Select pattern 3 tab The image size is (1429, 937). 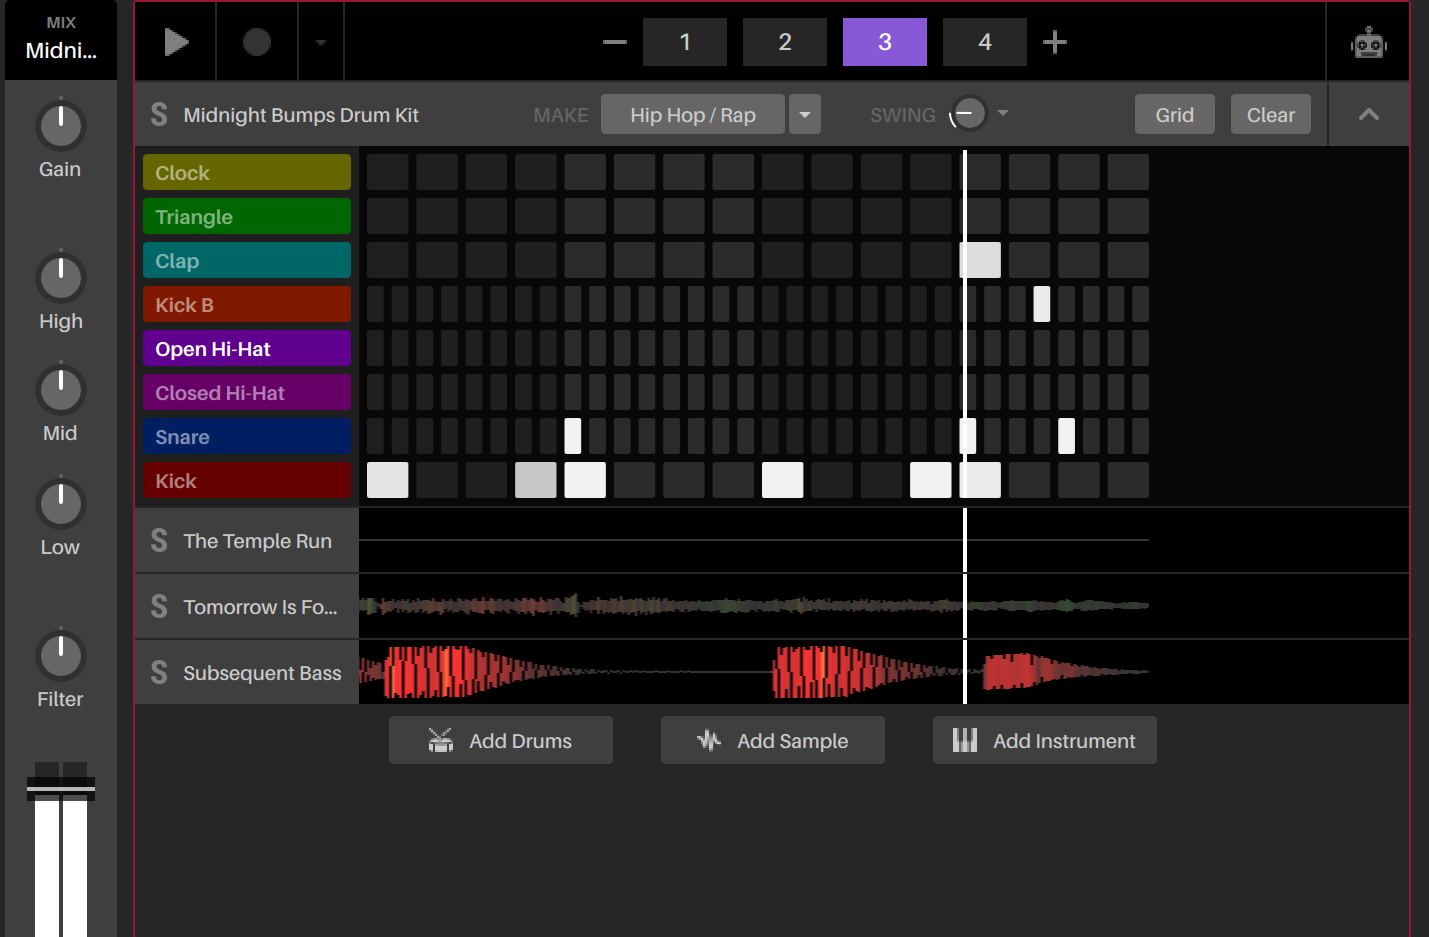point(885,42)
